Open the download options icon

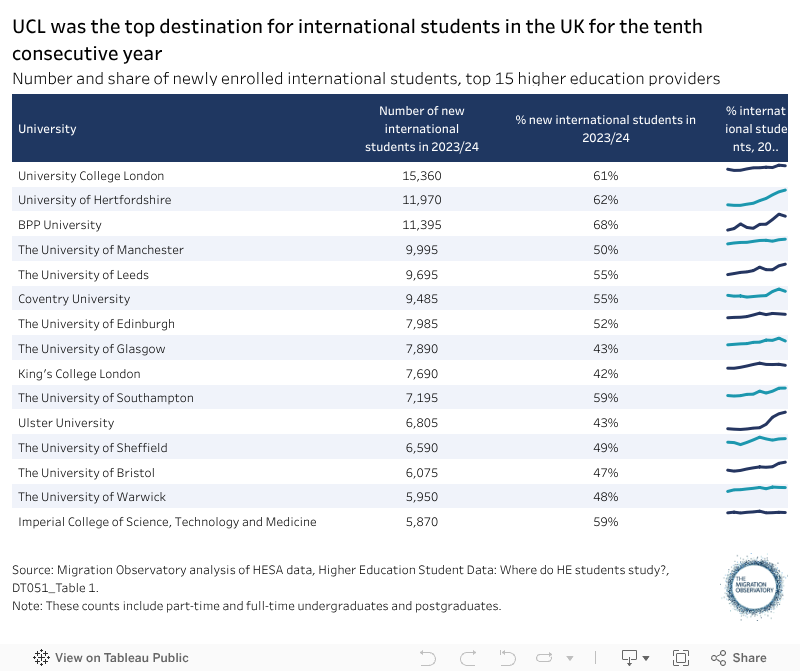pos(629,657)
